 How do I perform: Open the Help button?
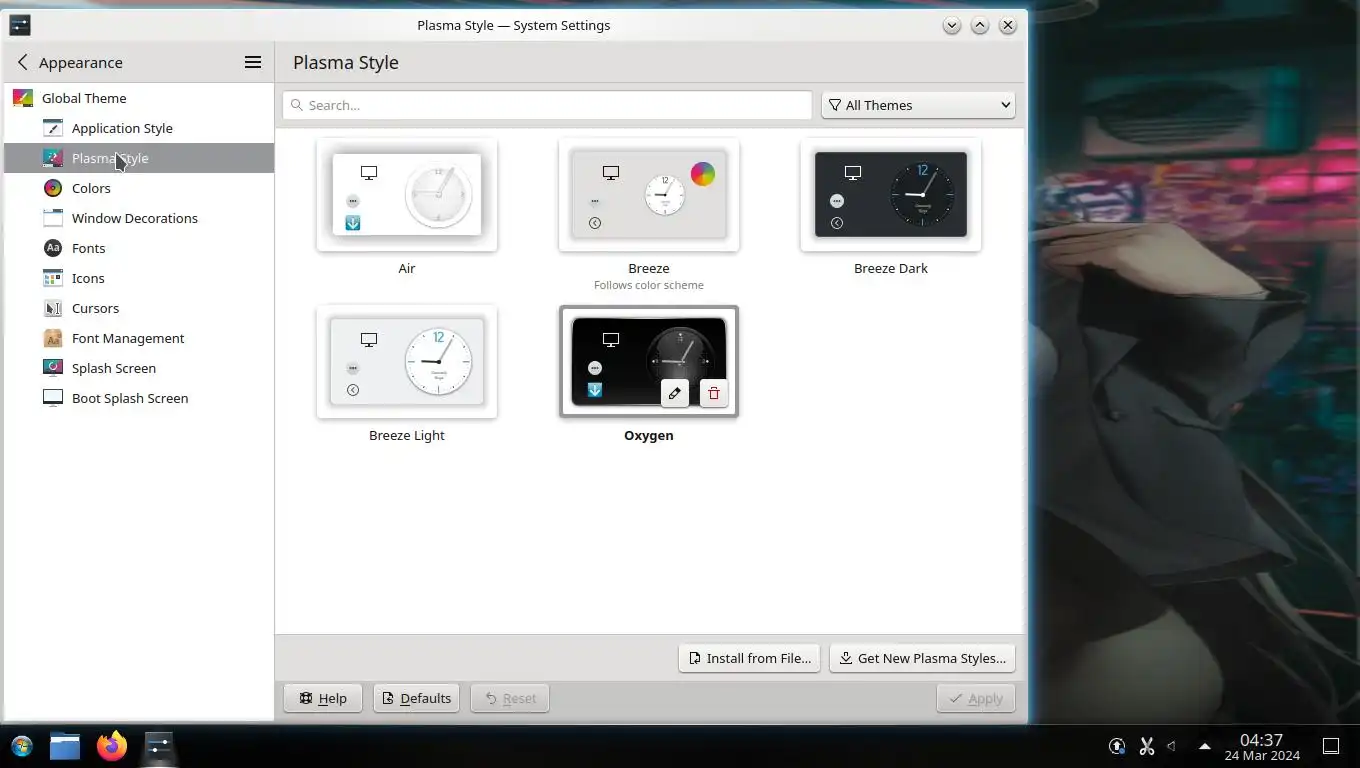tap(323, 698)
